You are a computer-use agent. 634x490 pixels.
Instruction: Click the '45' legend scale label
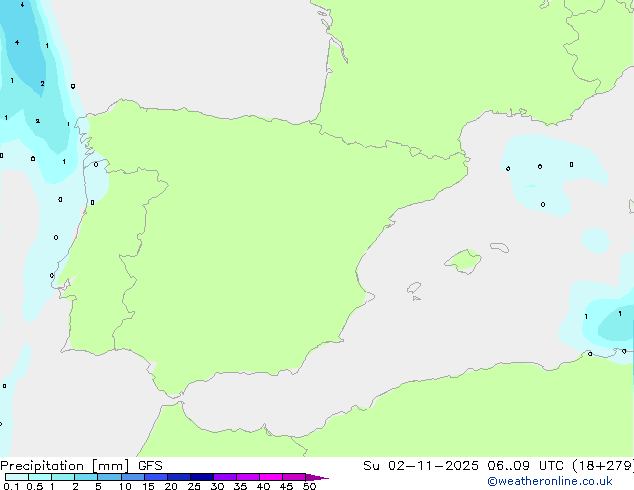click(x=286, y=486)
